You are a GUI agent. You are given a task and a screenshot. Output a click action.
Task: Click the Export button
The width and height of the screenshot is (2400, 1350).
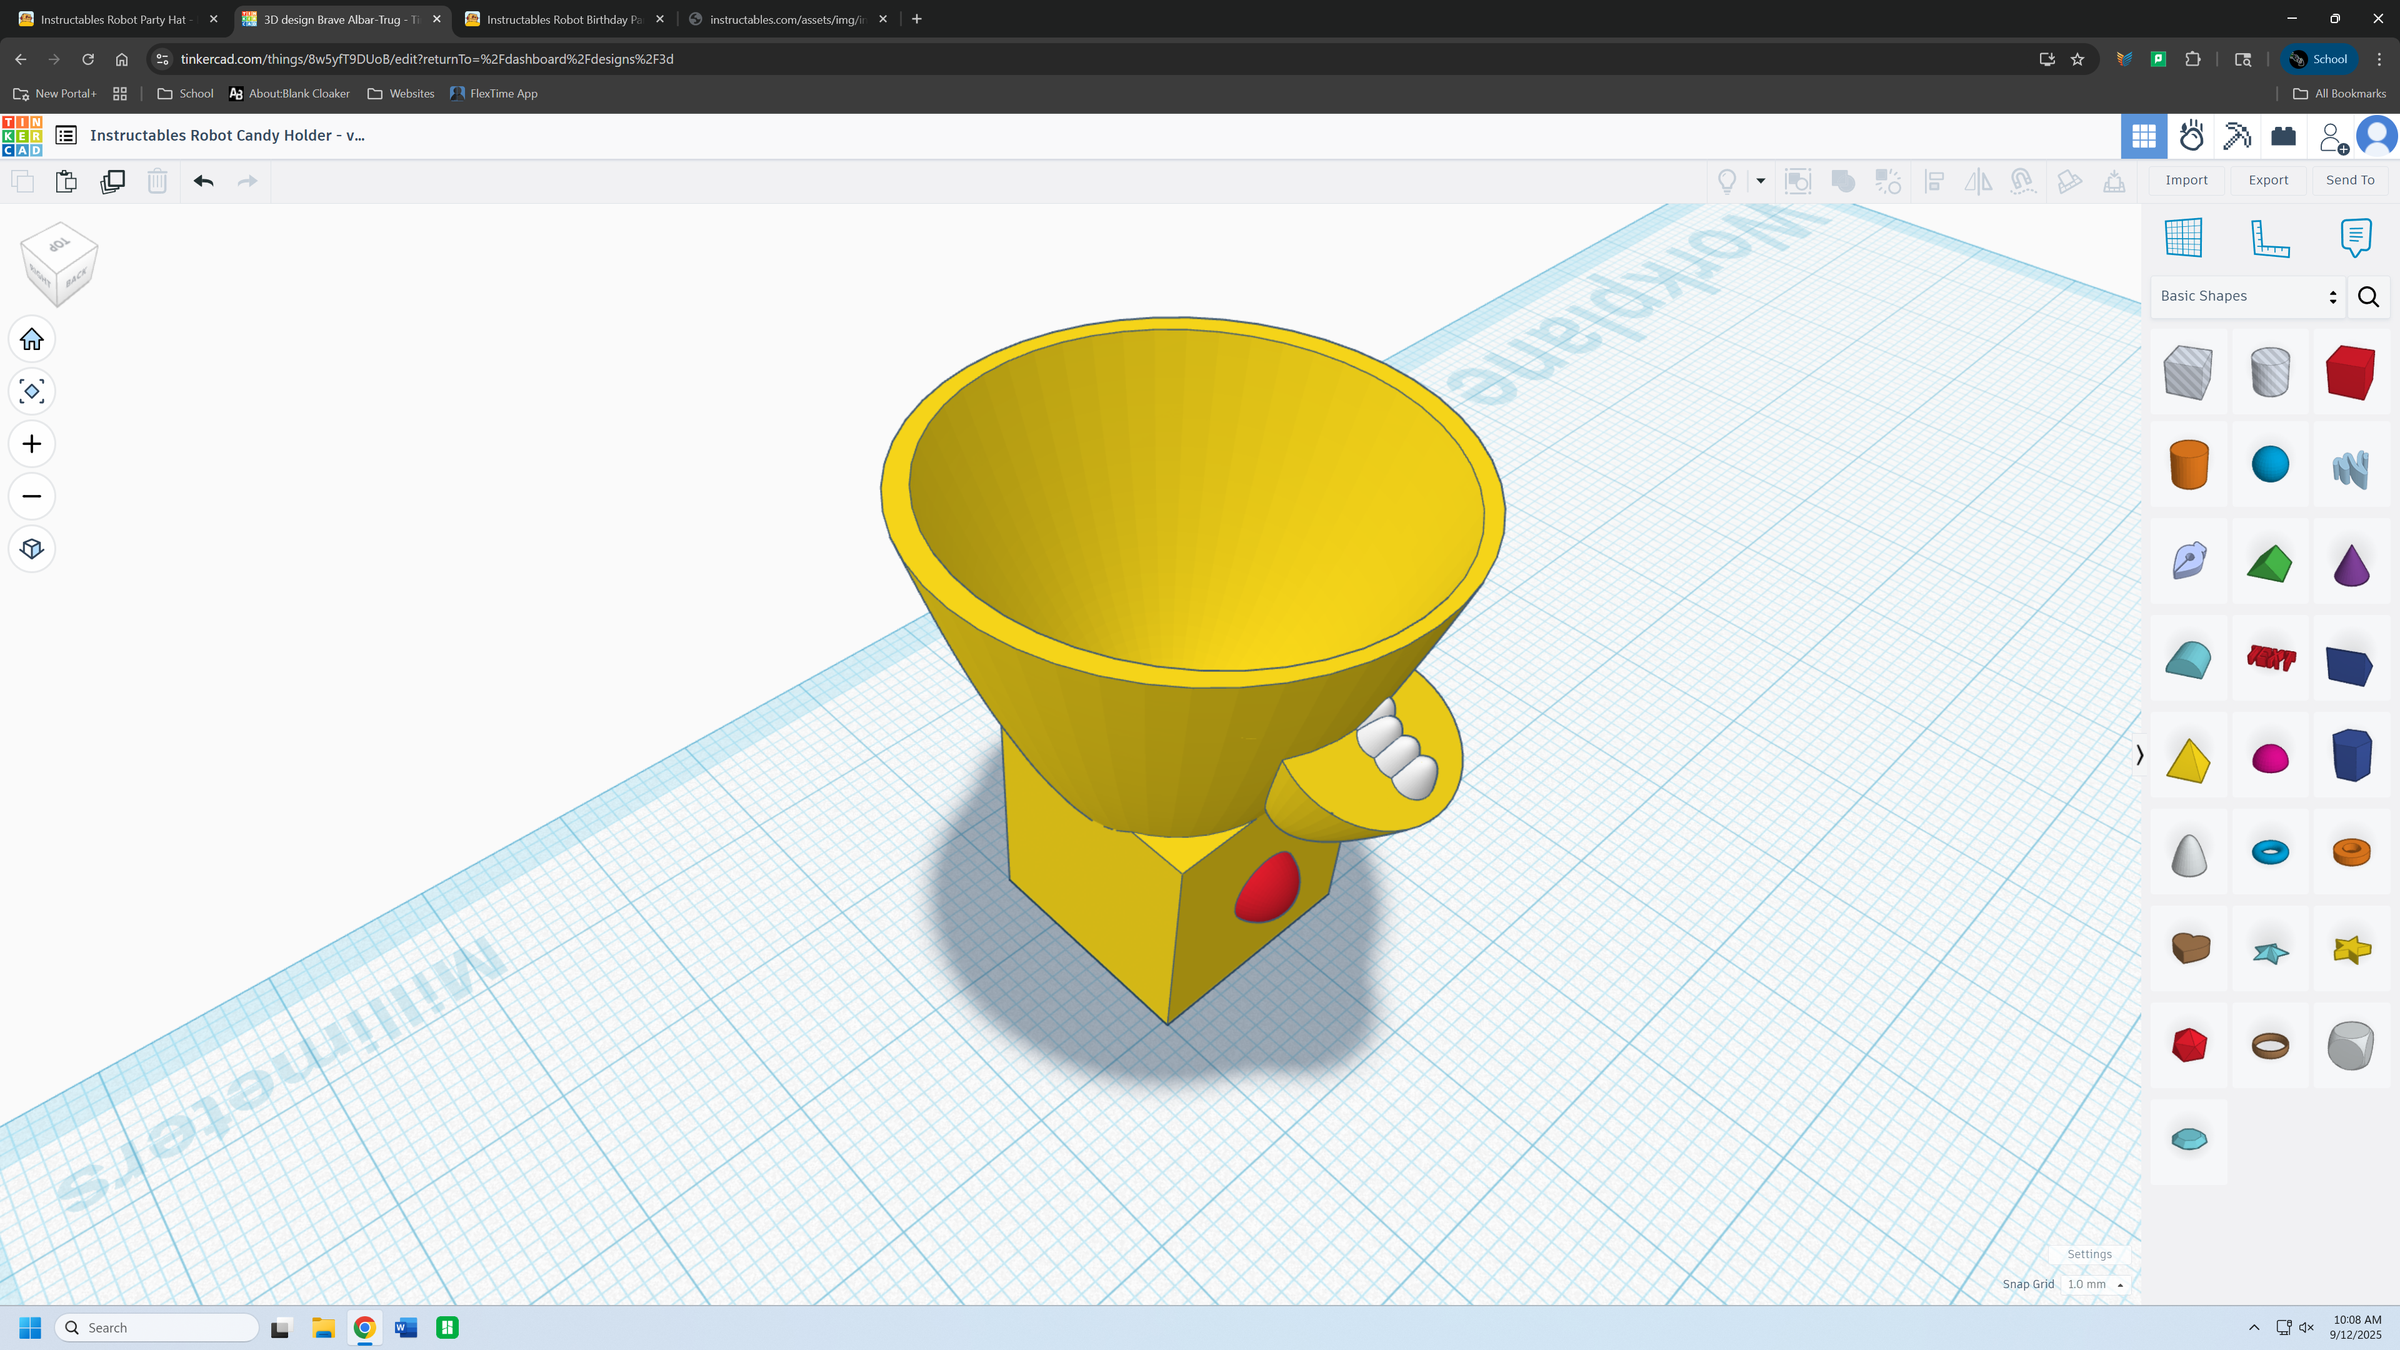[2268, 180]
